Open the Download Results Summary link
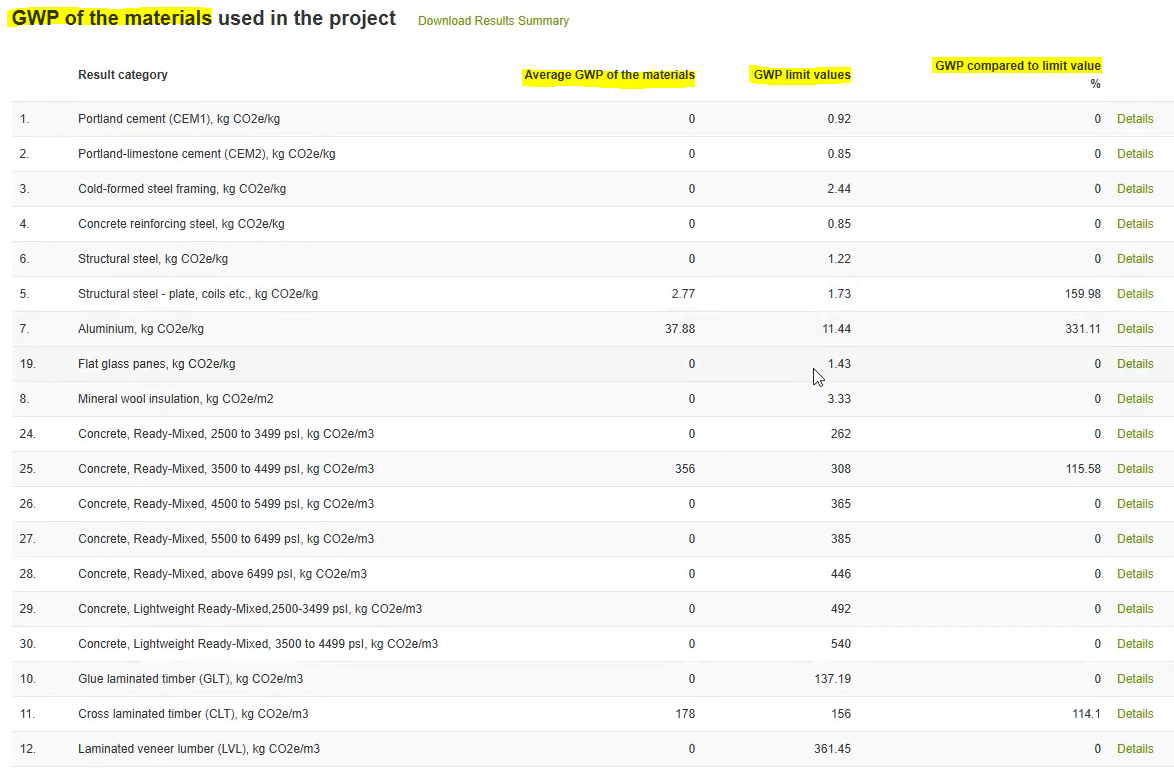 [x=492, y=20]
